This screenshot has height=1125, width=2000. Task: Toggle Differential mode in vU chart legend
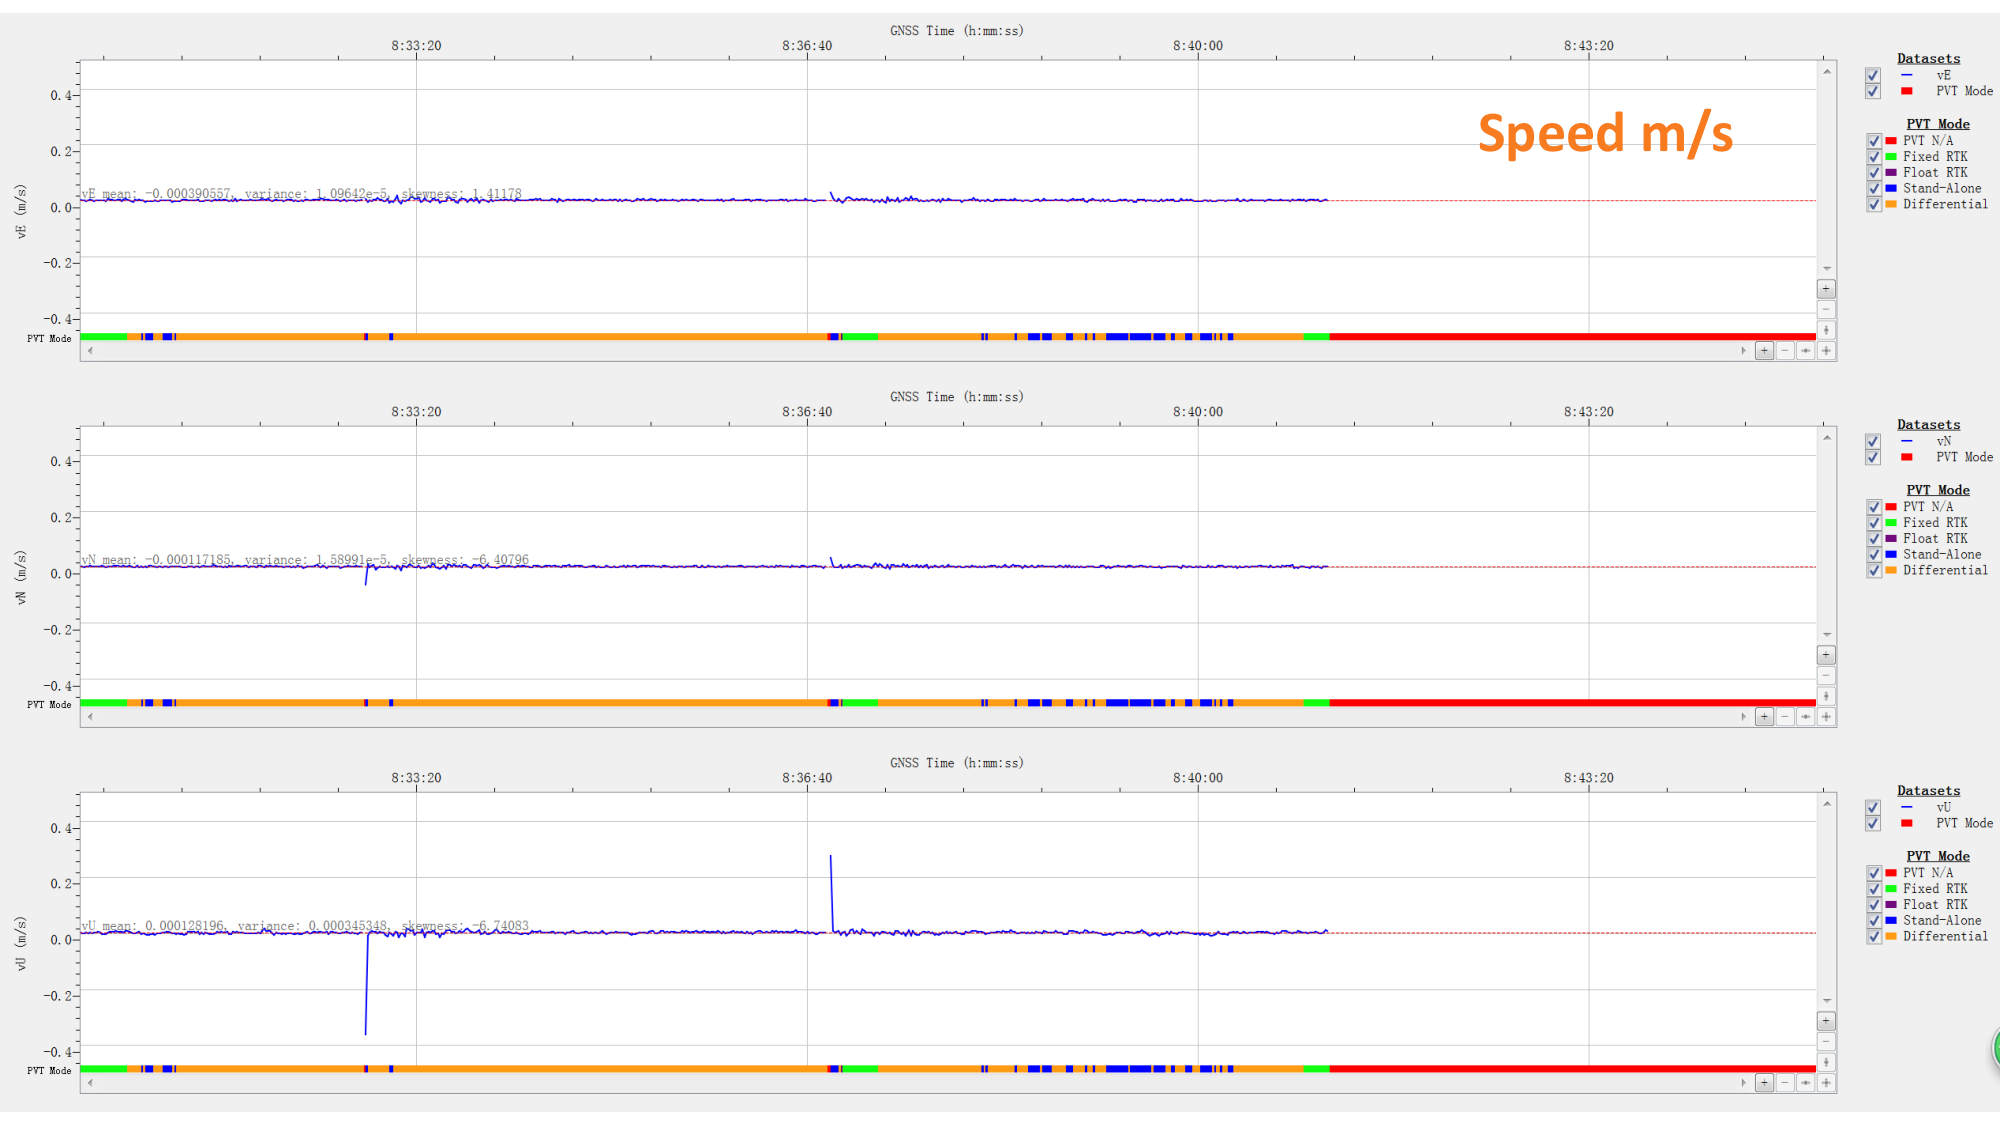[x=1874, y=937]
